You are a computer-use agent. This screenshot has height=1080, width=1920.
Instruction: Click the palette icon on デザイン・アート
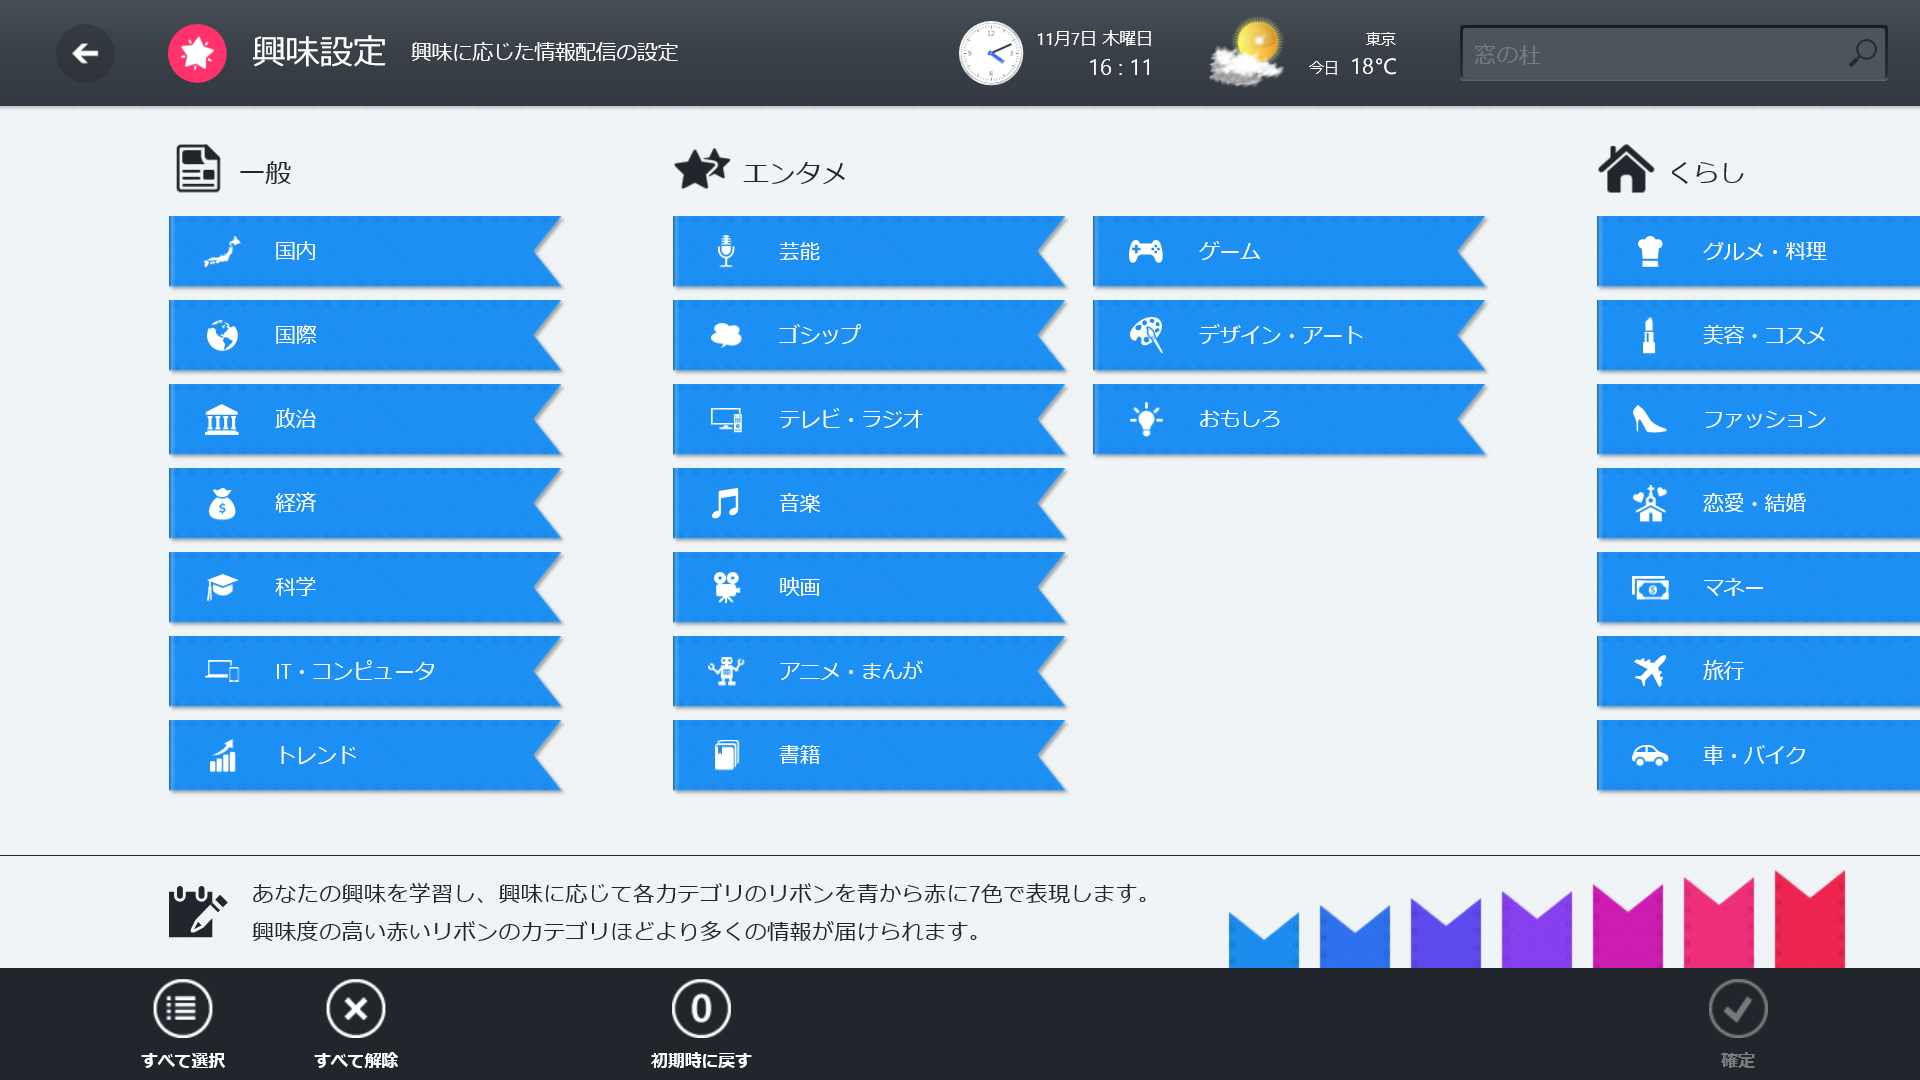click(1148, 335)
